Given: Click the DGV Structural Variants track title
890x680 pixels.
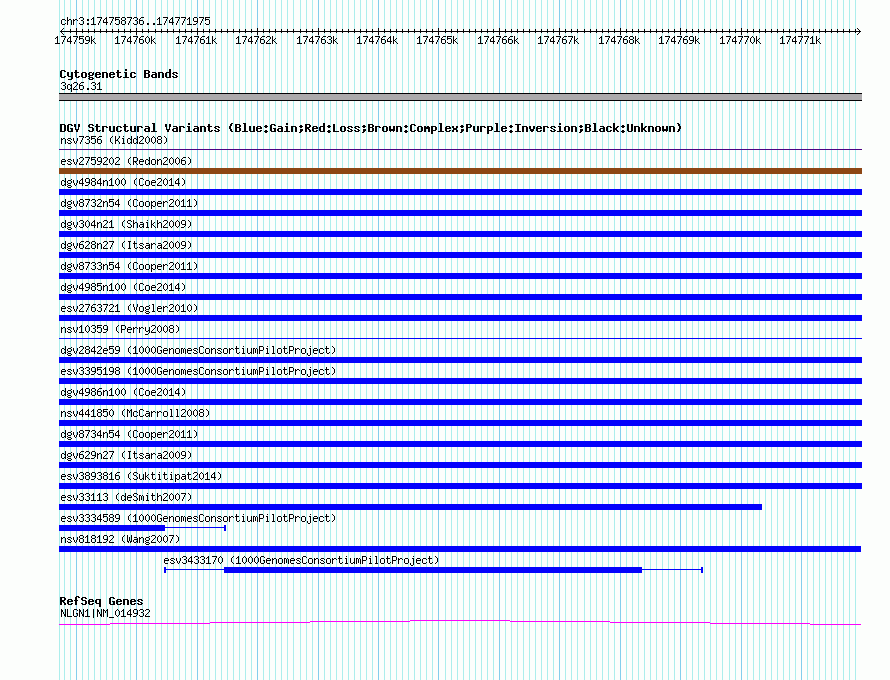Looking at the screenshot, I should [x=370, y=128].
